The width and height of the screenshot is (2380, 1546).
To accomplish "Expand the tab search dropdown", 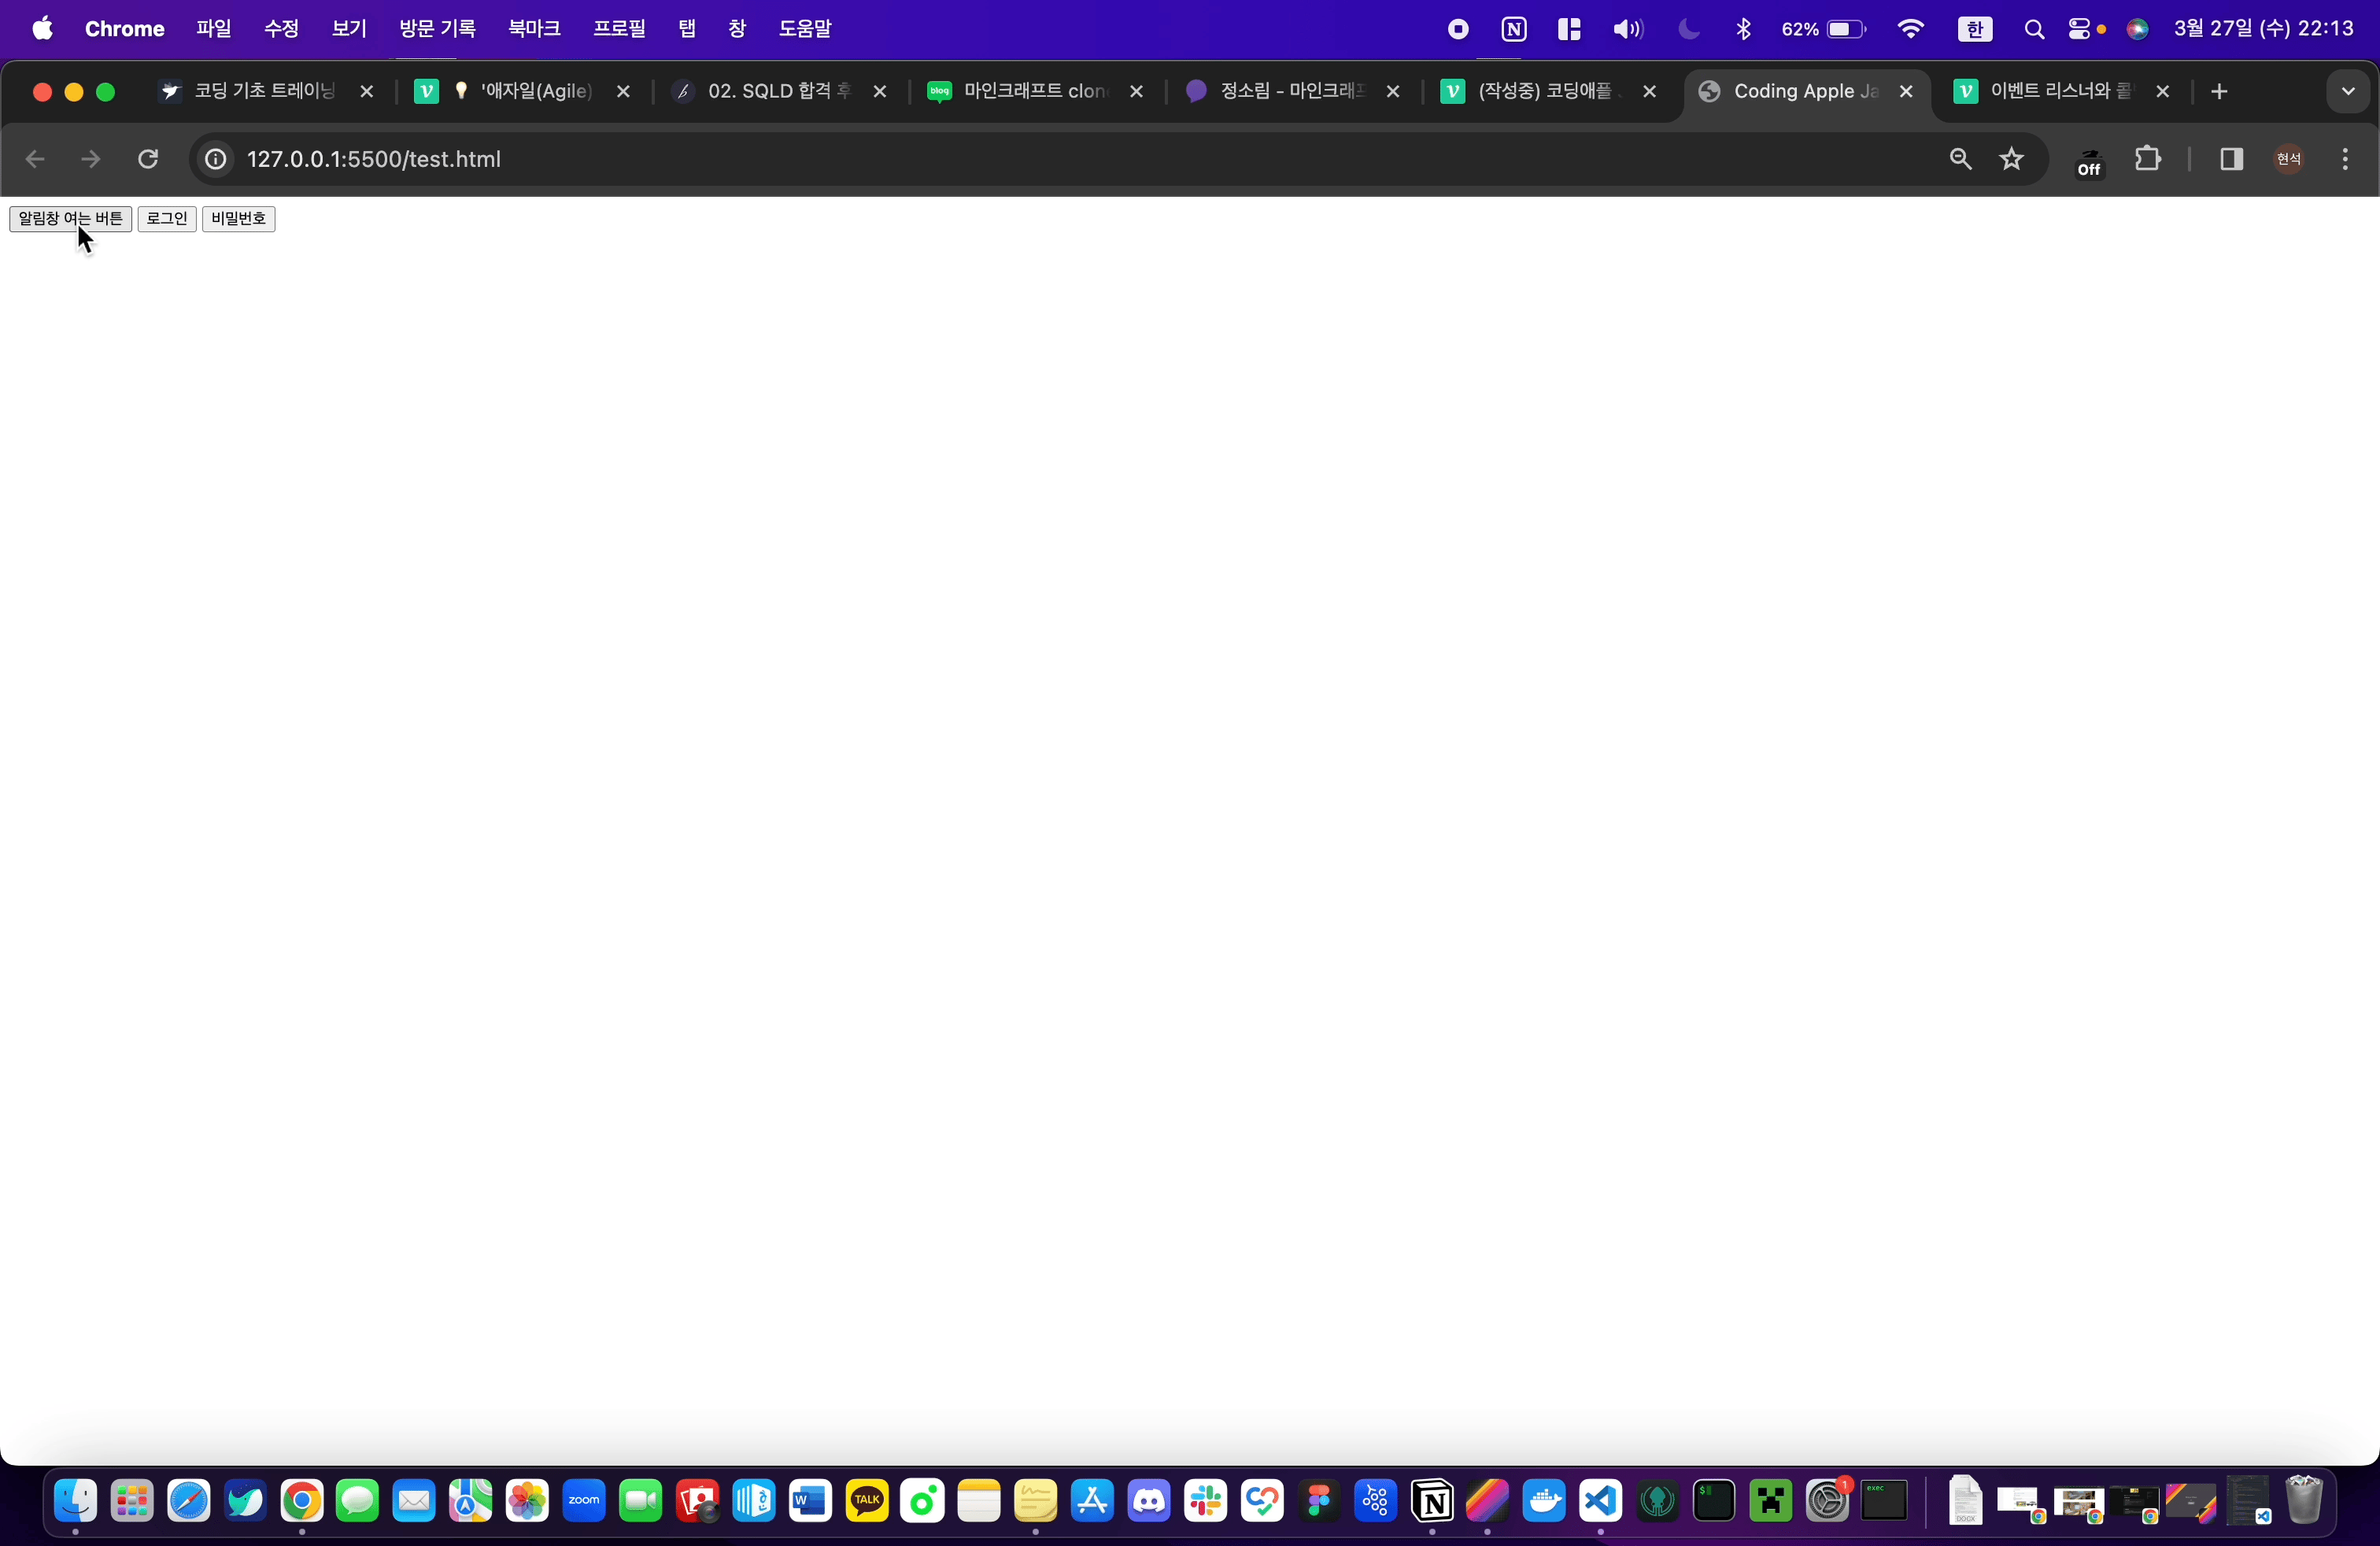I will click(x=2347, y=92).
